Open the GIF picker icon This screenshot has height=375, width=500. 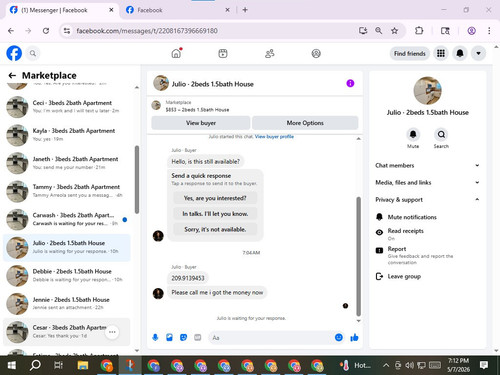(198, 338)
